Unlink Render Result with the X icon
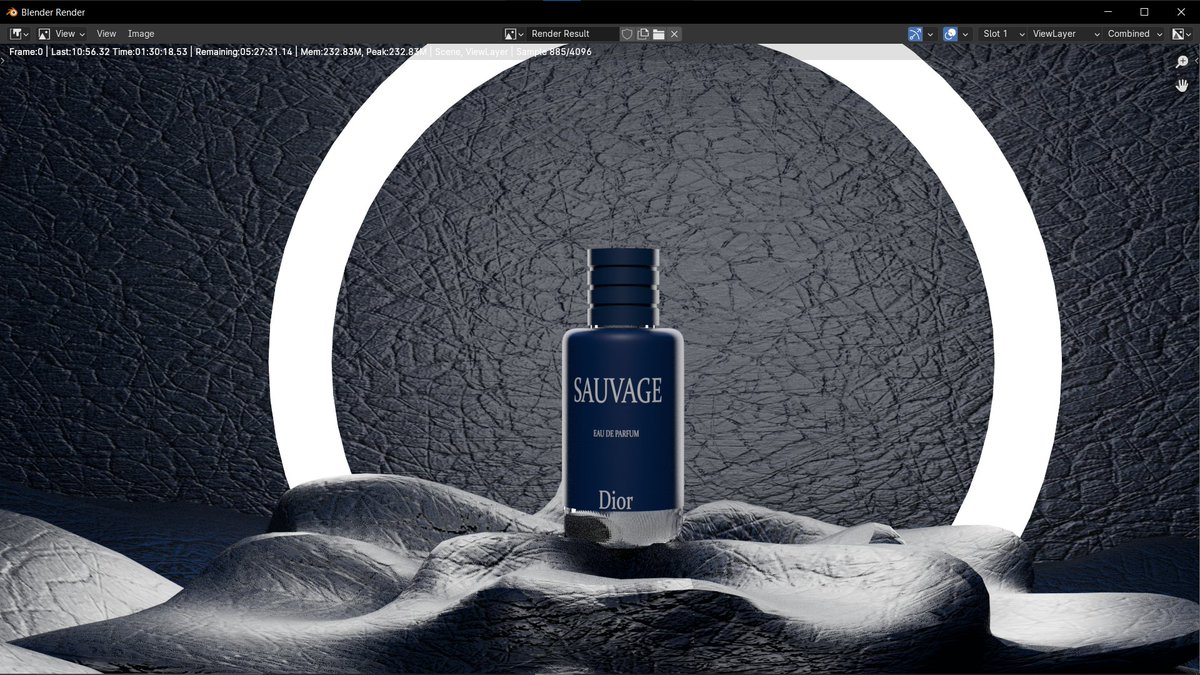This screenshot has height=675, width=1200. coord(675,34)
